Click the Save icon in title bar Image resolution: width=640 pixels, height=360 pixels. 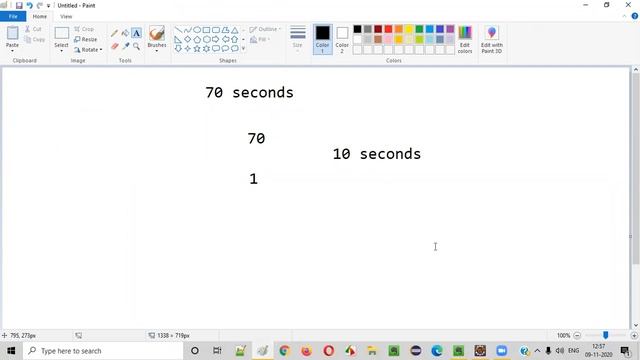(19, 6)
